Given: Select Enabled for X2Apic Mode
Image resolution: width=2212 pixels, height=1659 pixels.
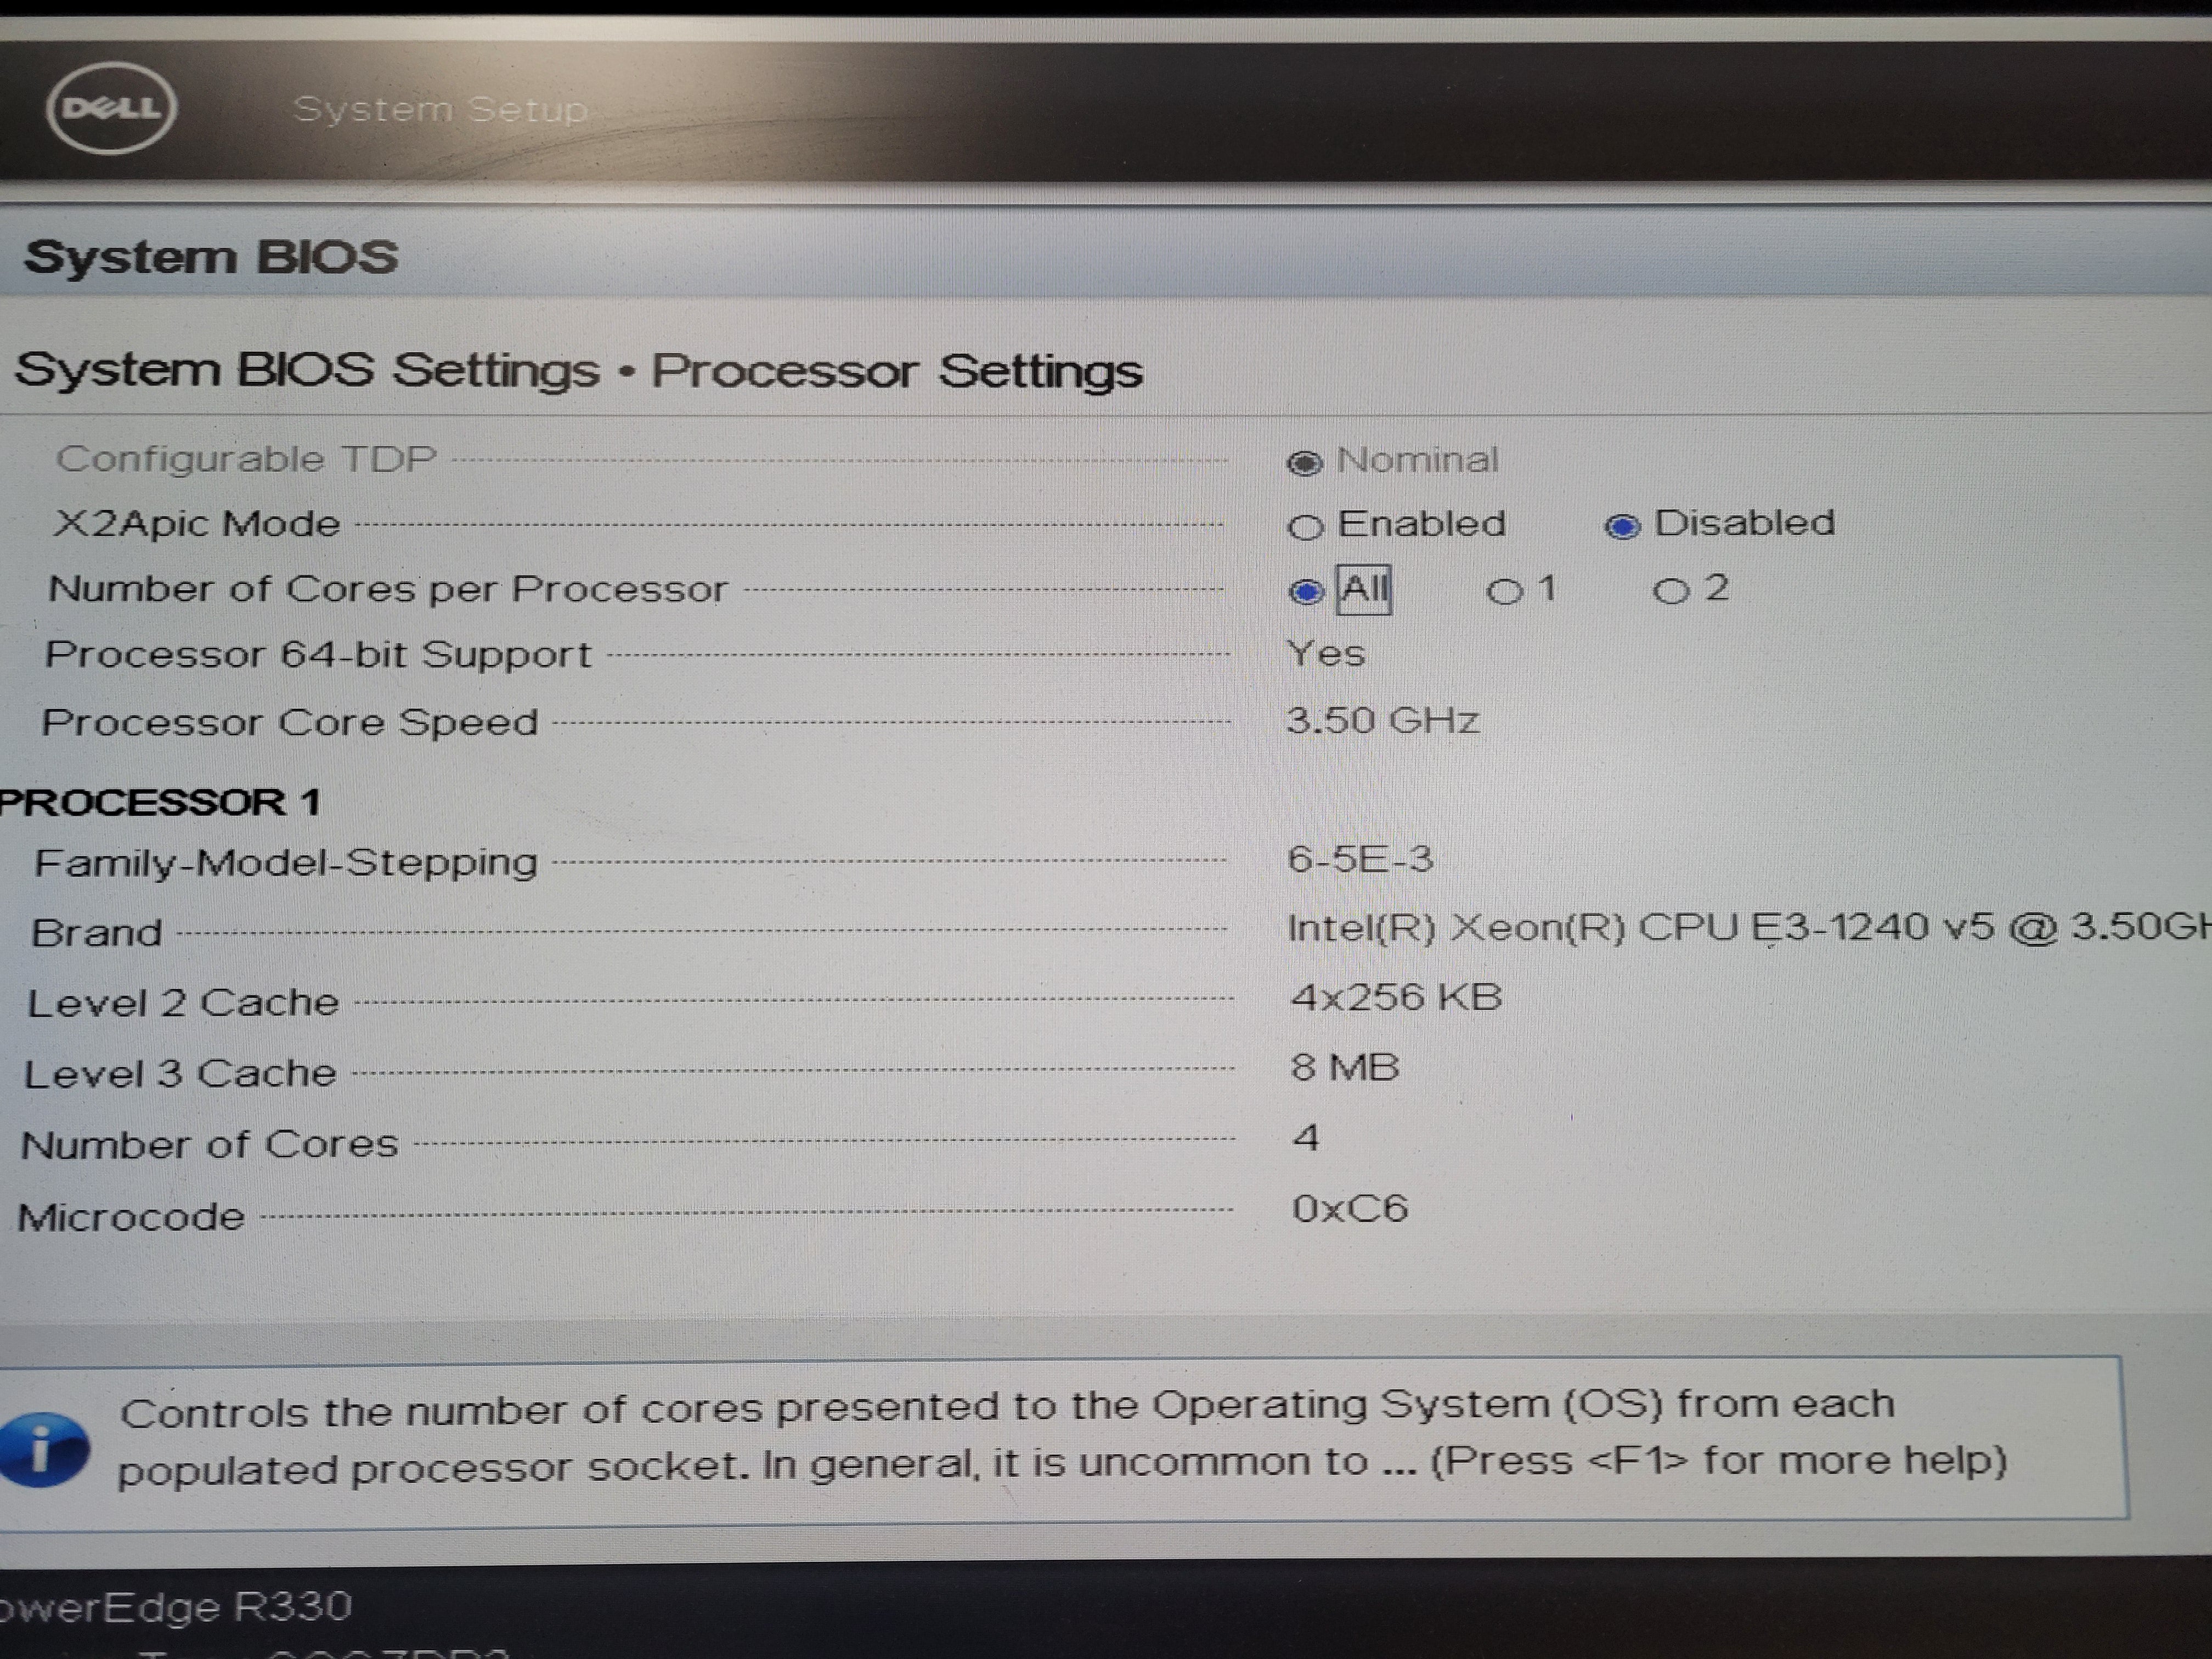Looking at the screenshot, I should point(1305,527).
